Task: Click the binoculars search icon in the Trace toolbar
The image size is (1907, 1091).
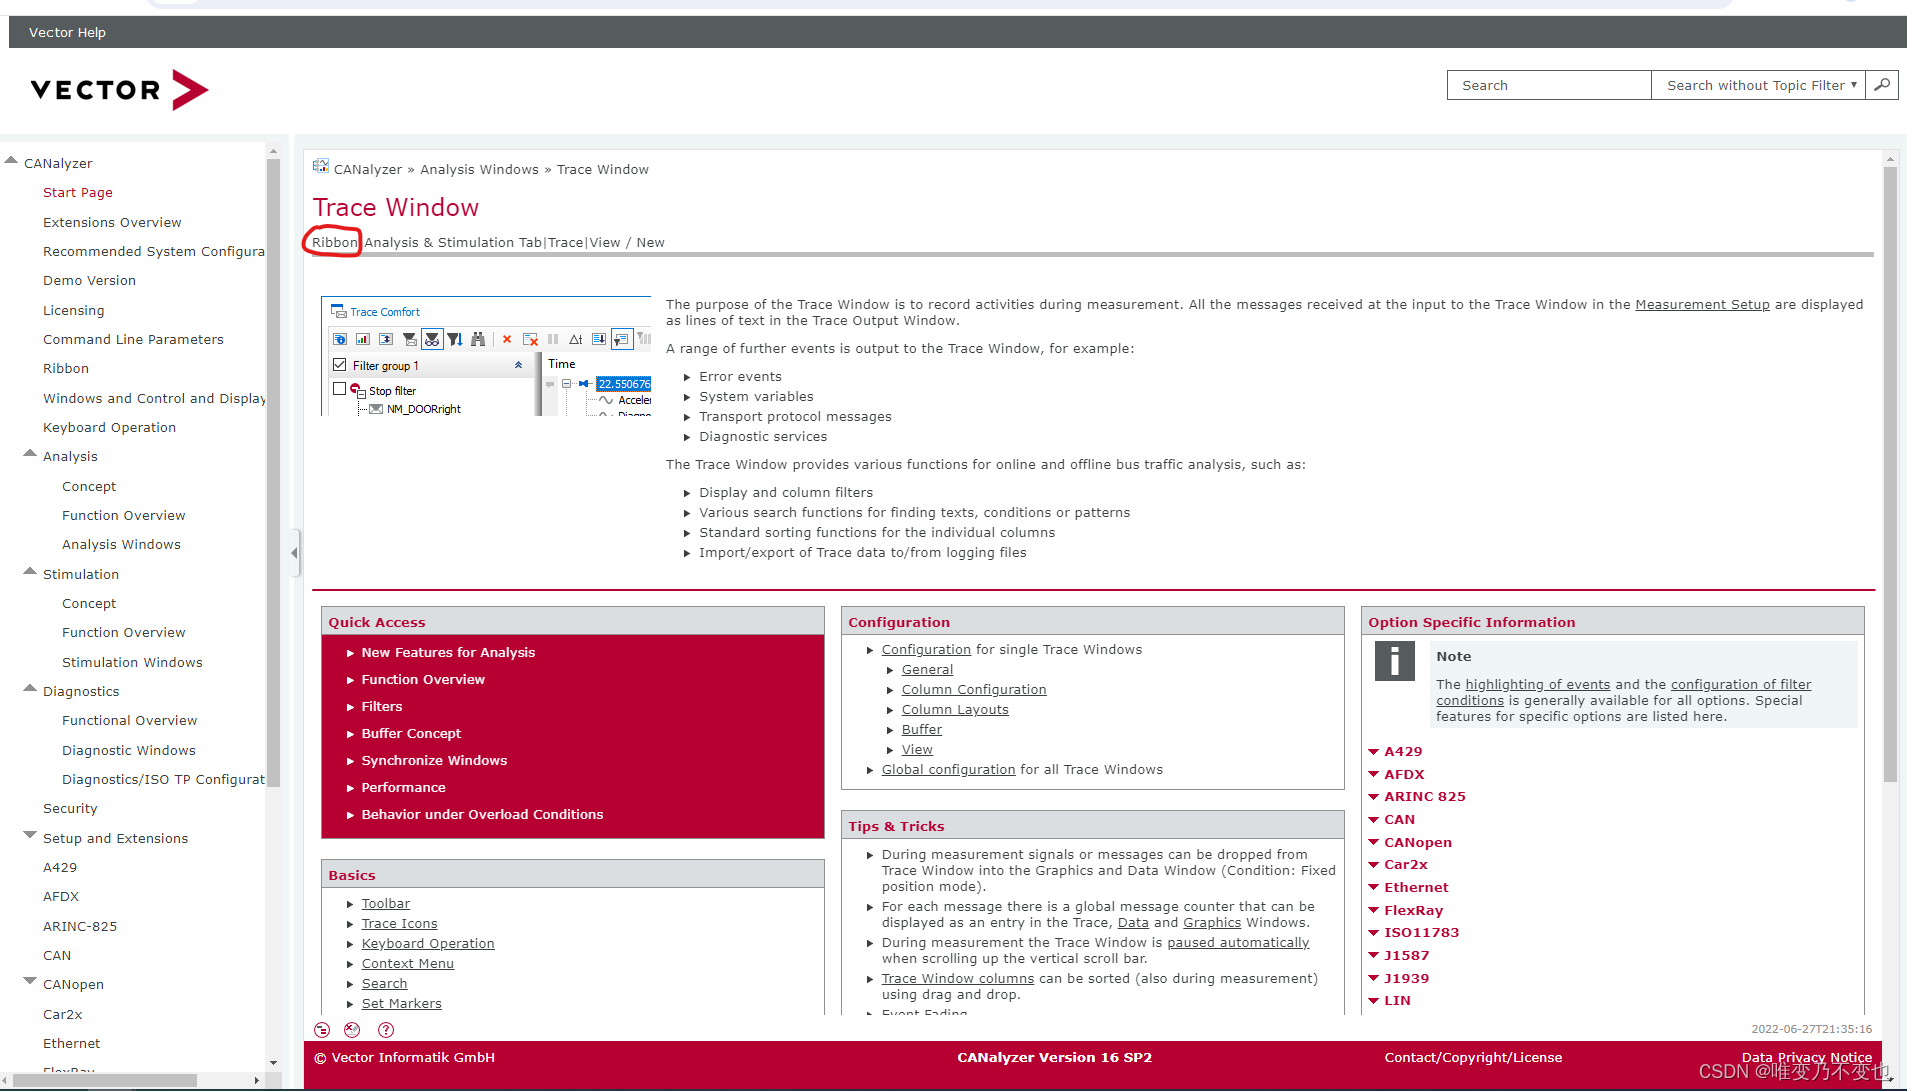Action: 478,339
